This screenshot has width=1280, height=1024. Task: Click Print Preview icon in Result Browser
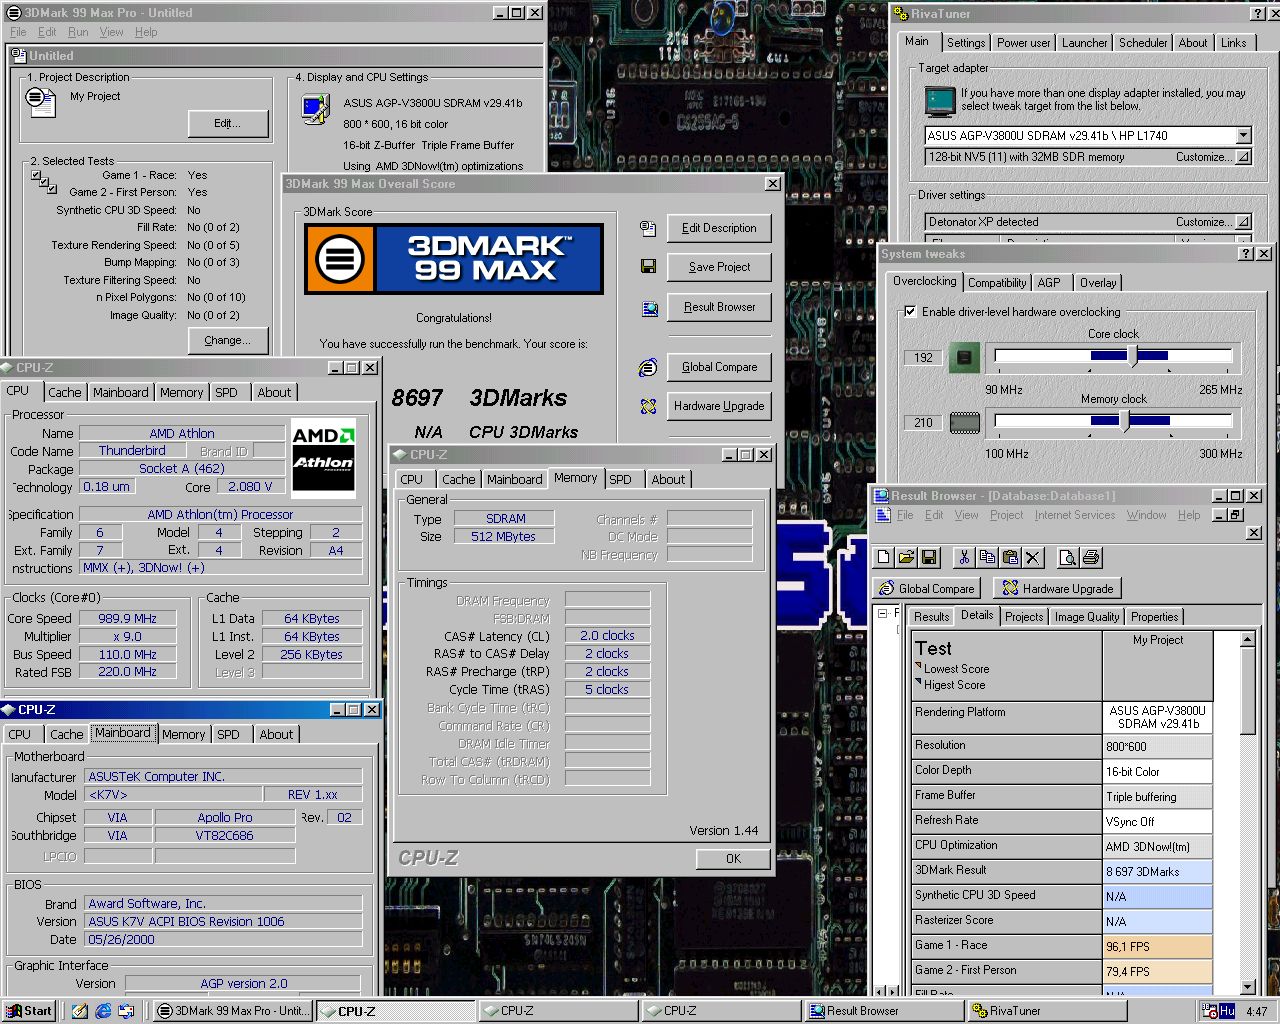(x=1068, y=558)
